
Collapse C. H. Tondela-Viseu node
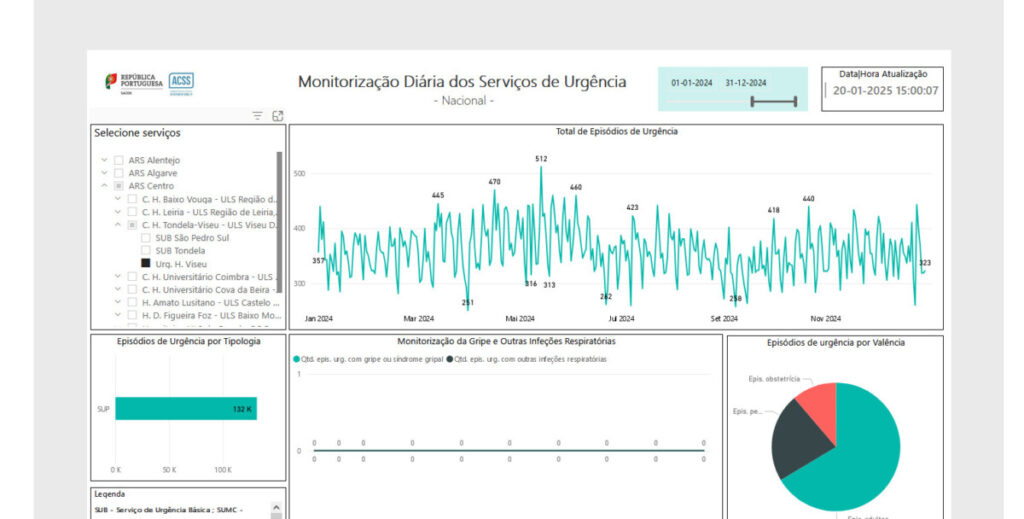pos(118,225)
